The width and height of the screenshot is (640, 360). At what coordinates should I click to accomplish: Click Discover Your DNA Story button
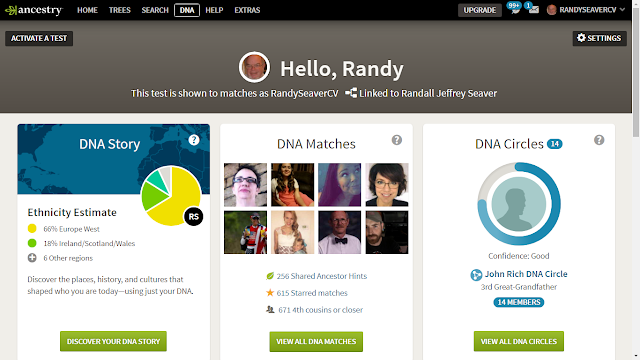click(113, 341)
